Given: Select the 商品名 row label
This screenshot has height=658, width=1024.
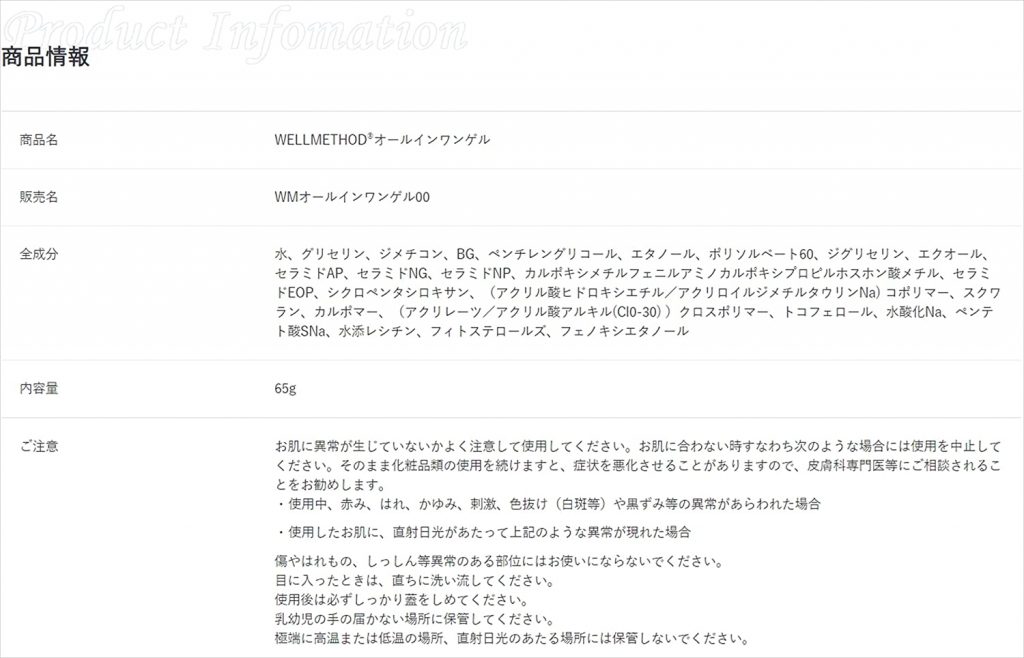Looking at the screenshot, I should 39,140.
